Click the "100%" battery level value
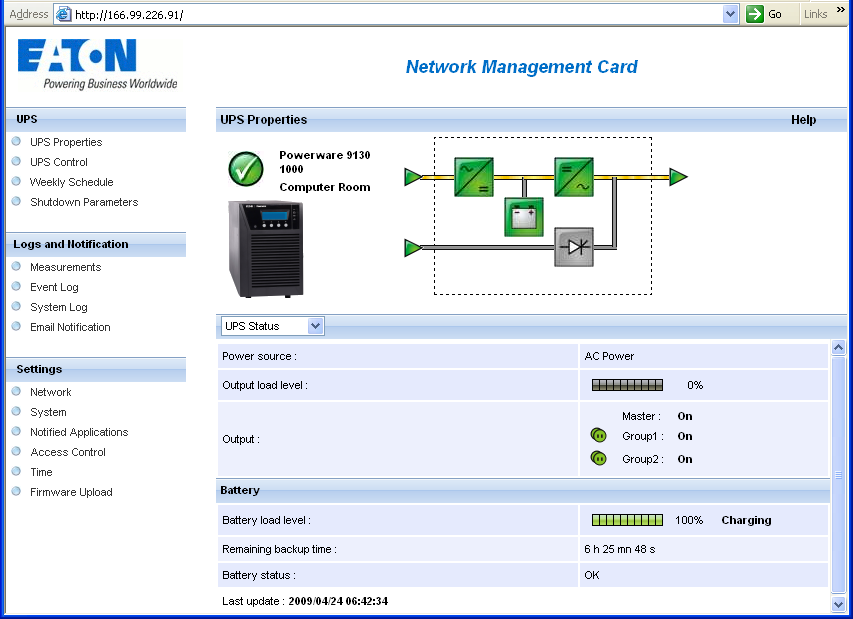The height and width of the screenshot is (619, 853). (x=689, y=520)
